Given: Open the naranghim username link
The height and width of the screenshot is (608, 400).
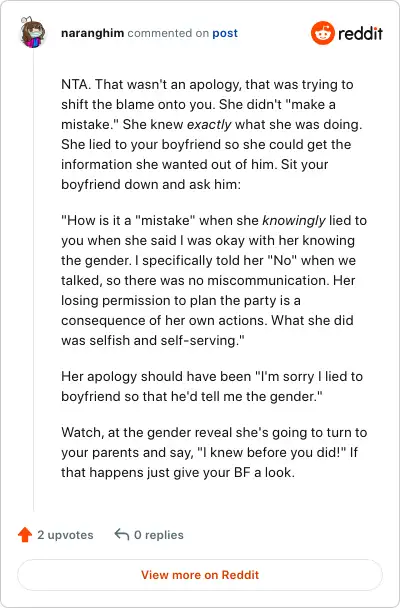Looking at the screenshot, I should pyautogui.click(x=92, y=33).
